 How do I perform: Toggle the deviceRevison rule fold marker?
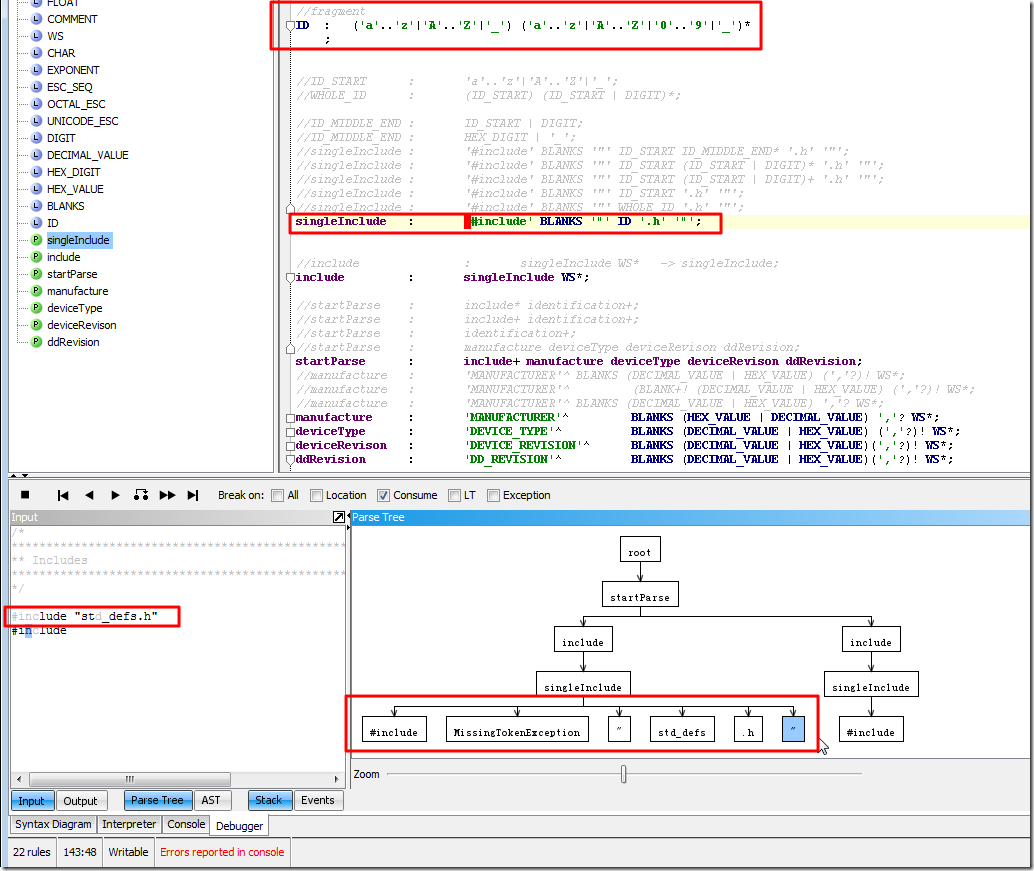tap(290, 446)
